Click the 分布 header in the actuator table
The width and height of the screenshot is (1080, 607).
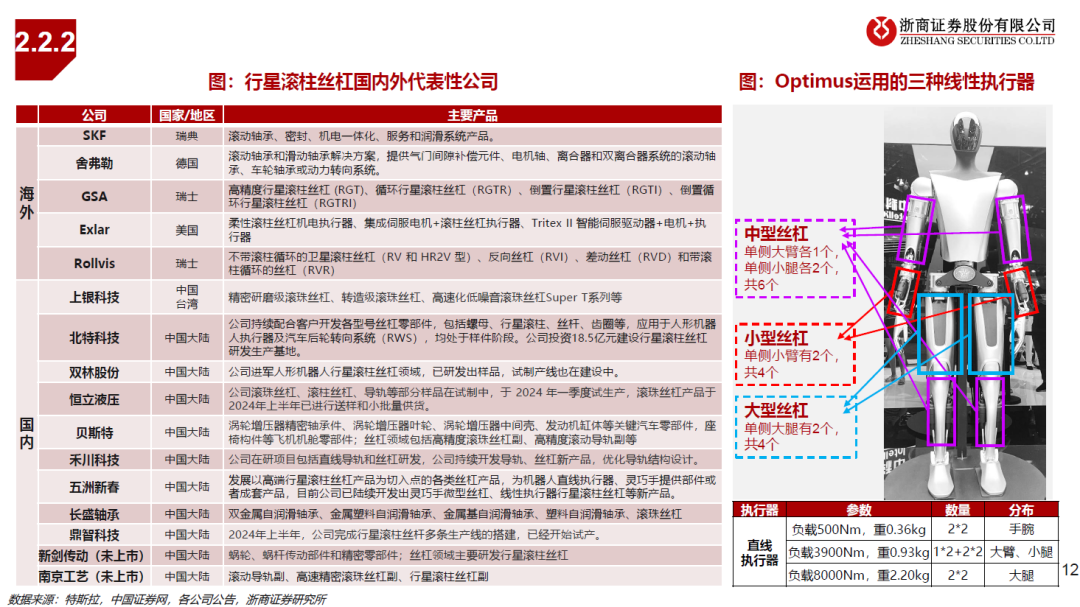coord(1021,510)
